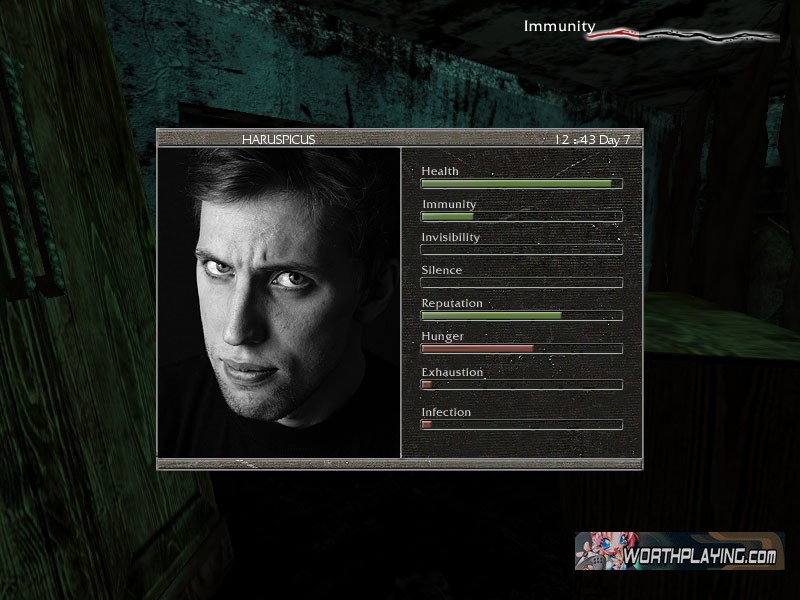The image size is (800, 600).
Task: Select the Hunger stat label
Action: (442, 336)
